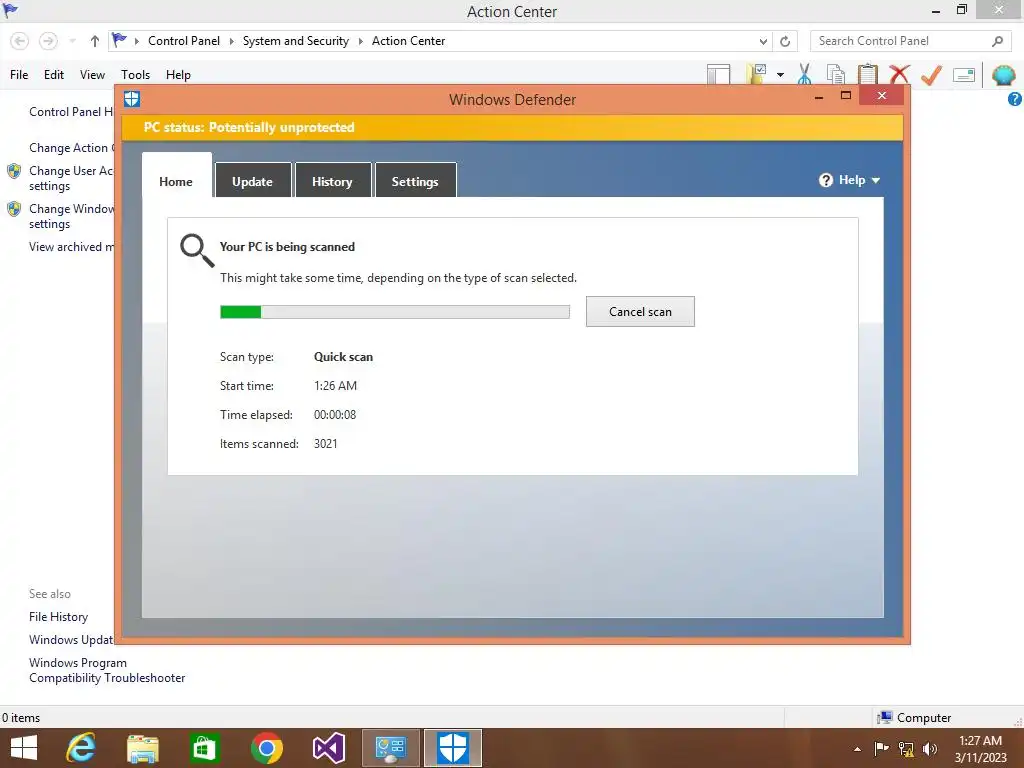The width and height of the screenshot is (1024, 768).
Task: Click the scan progress bar
Action: [x=394, y=312]
